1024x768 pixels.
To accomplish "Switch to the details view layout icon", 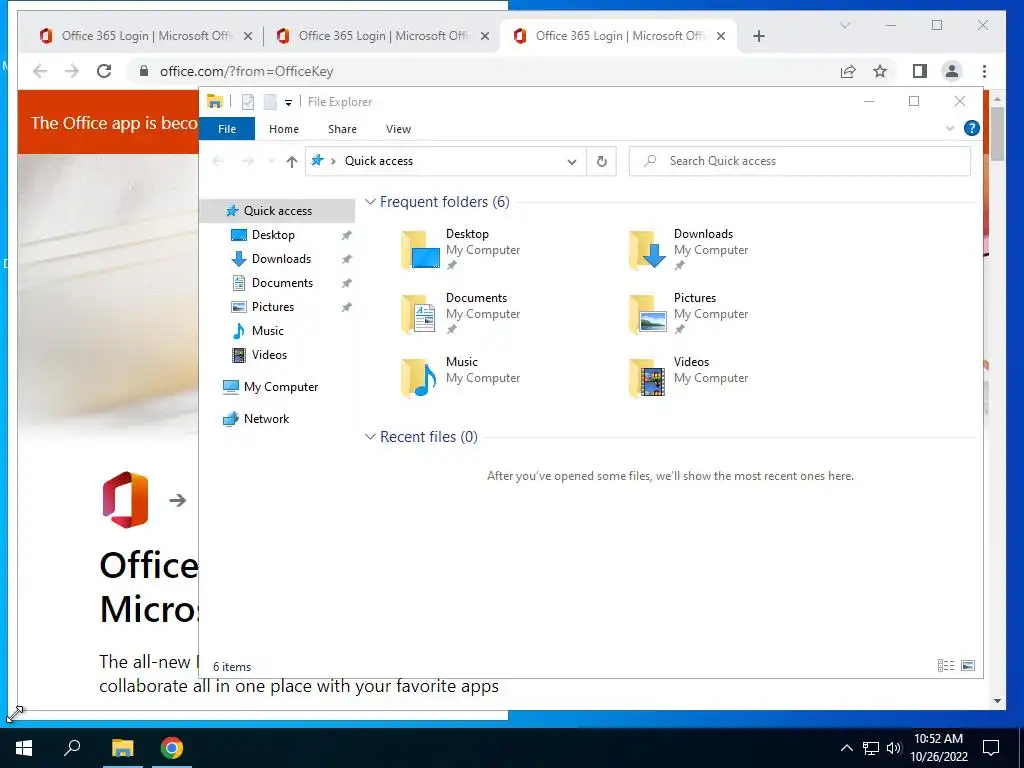I will [946, 665].
